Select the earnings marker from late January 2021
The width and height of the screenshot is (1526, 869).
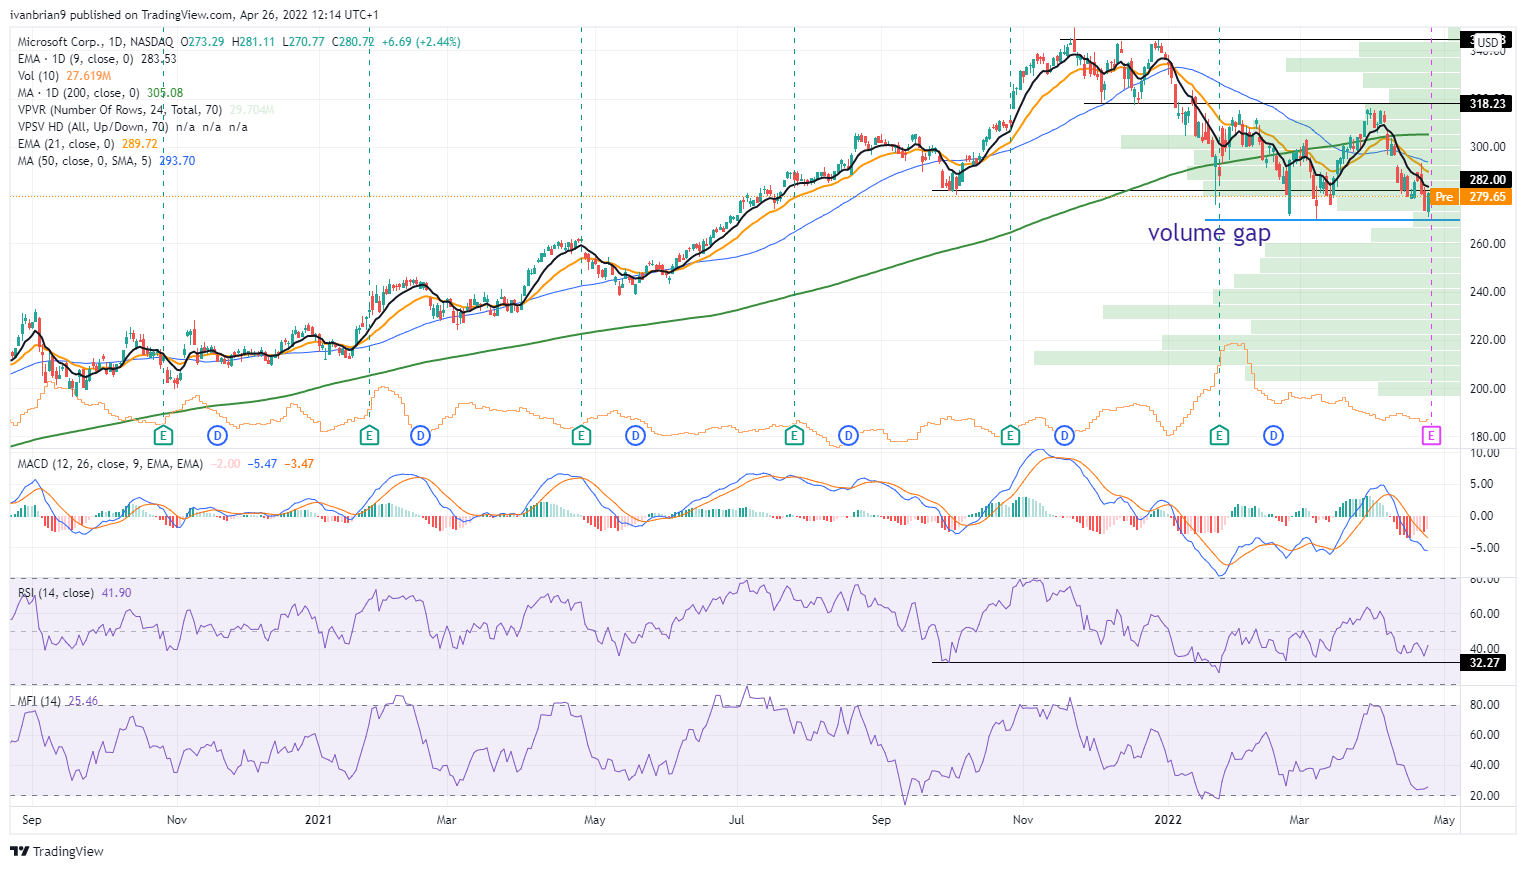pyautogui.click(x=369, y=435)
